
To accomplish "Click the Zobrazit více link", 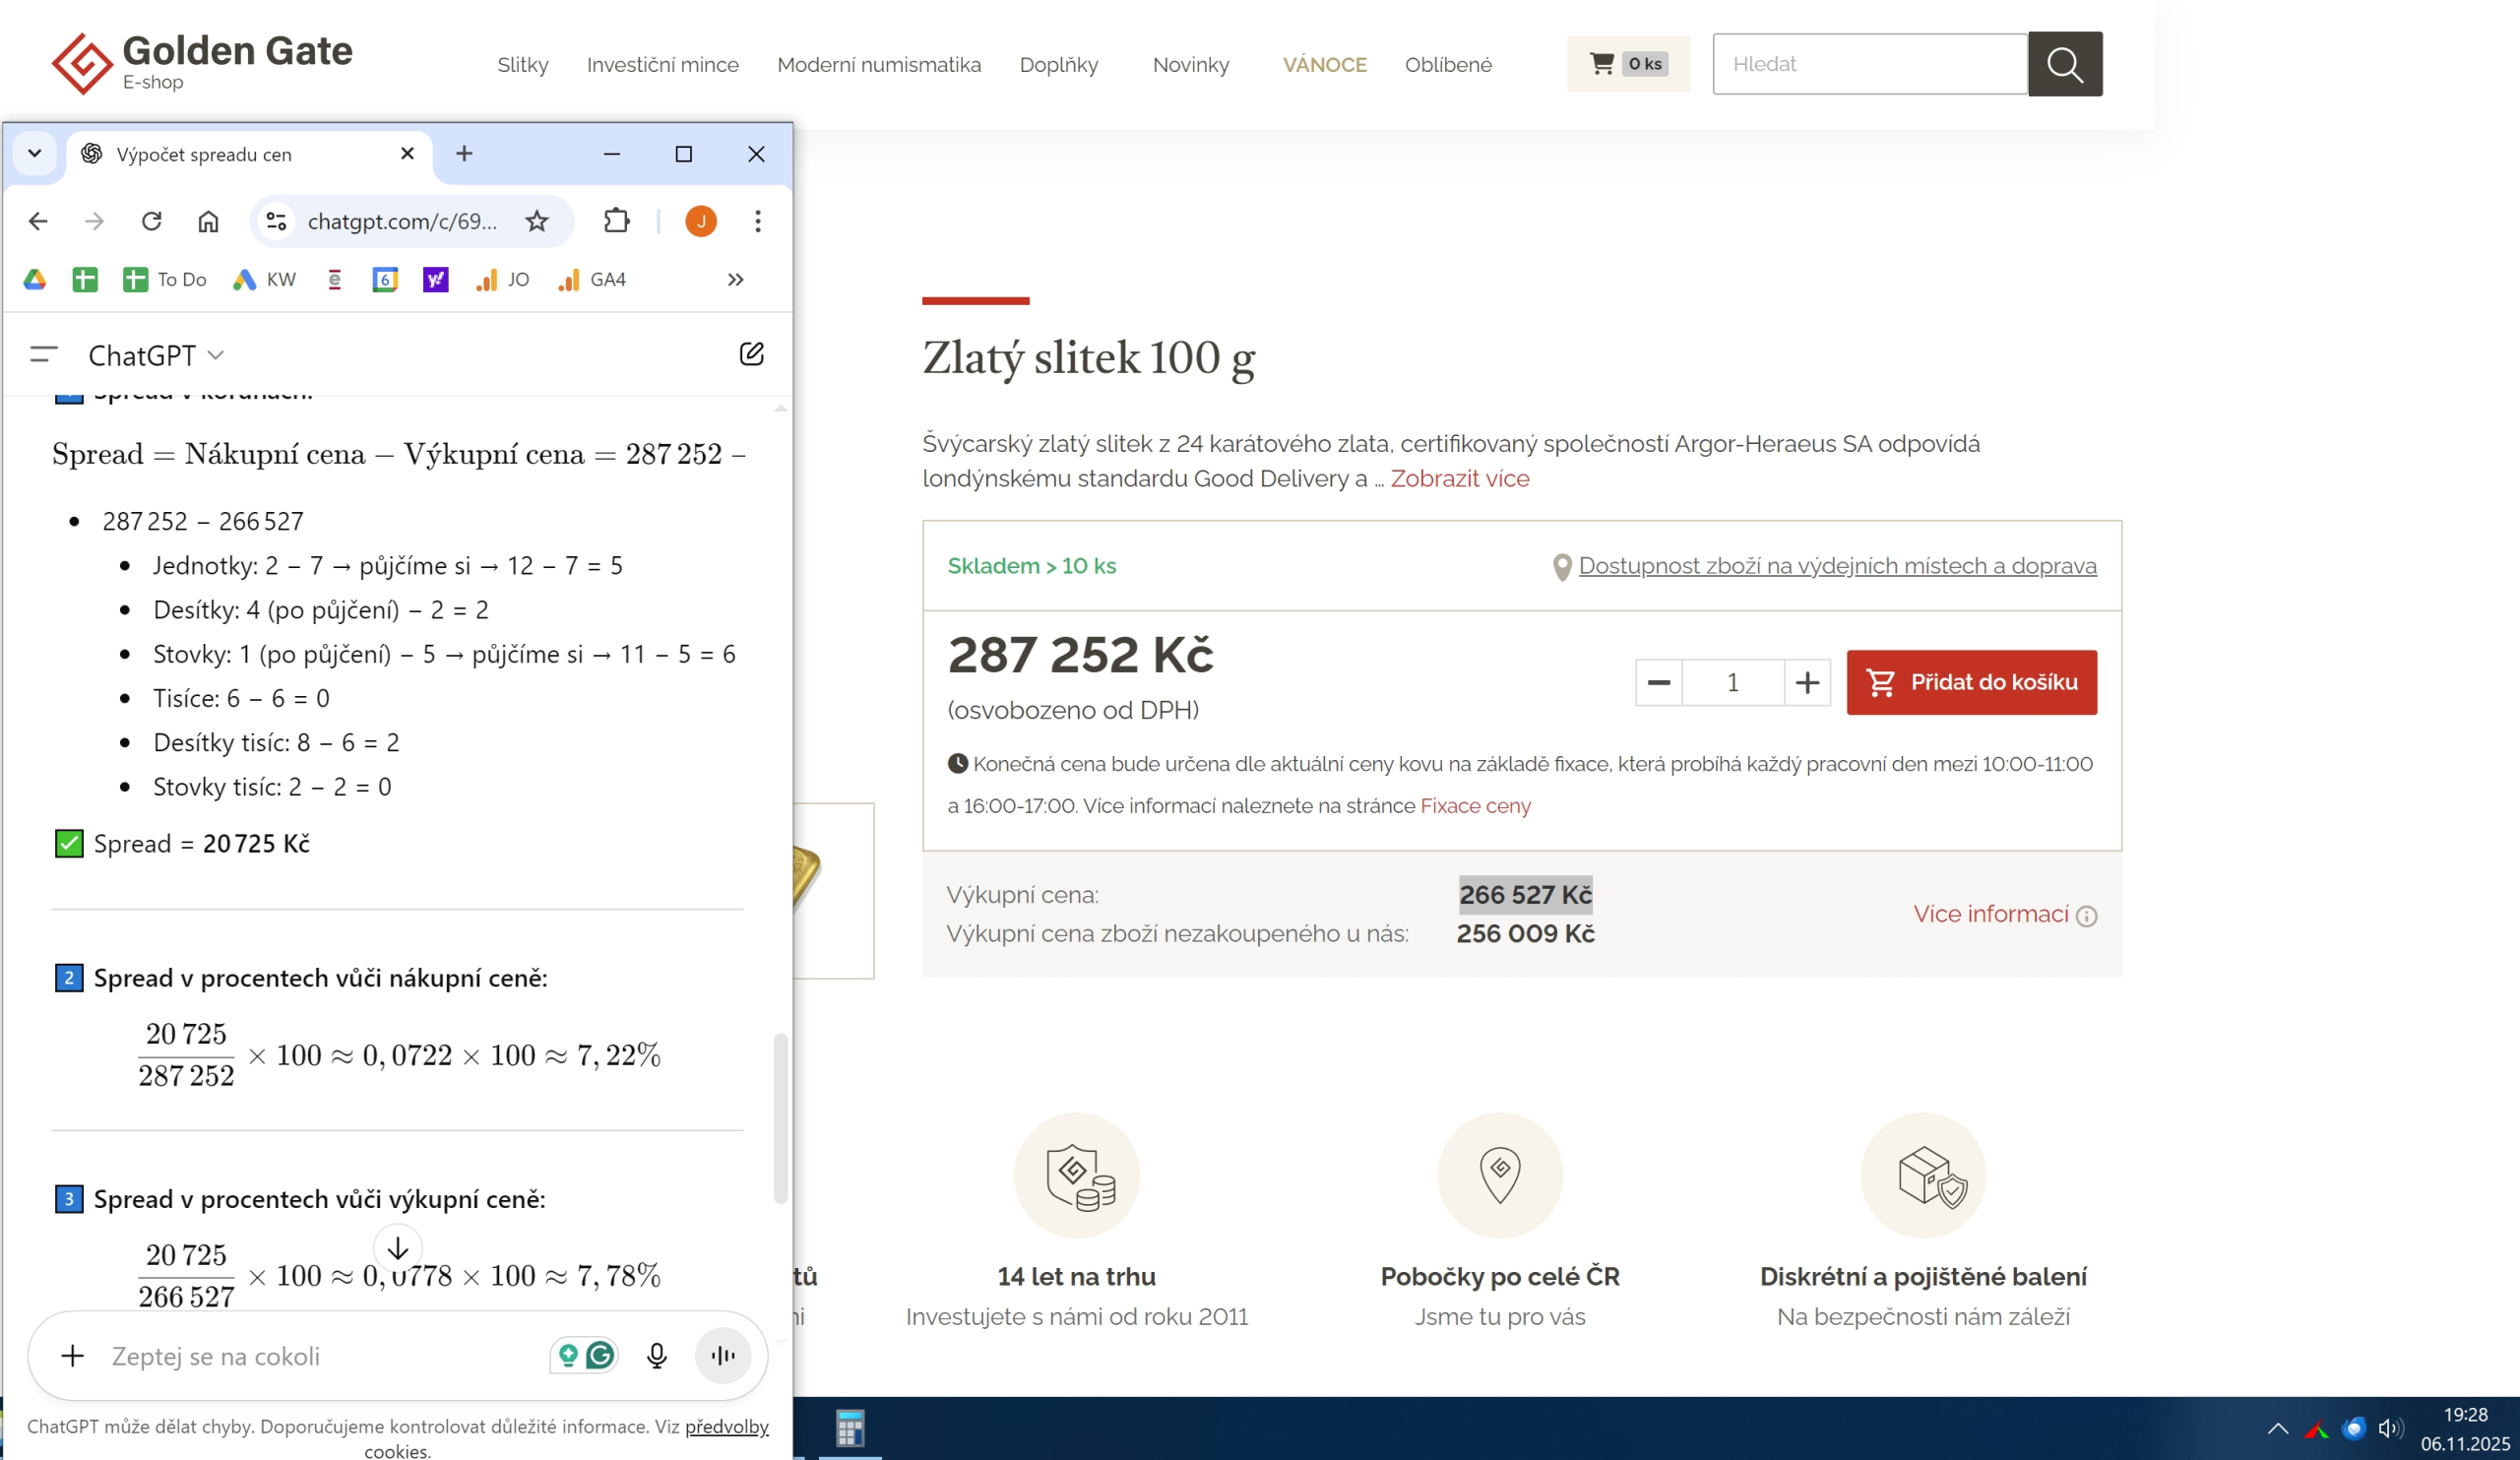I will tap(1459, 479).
